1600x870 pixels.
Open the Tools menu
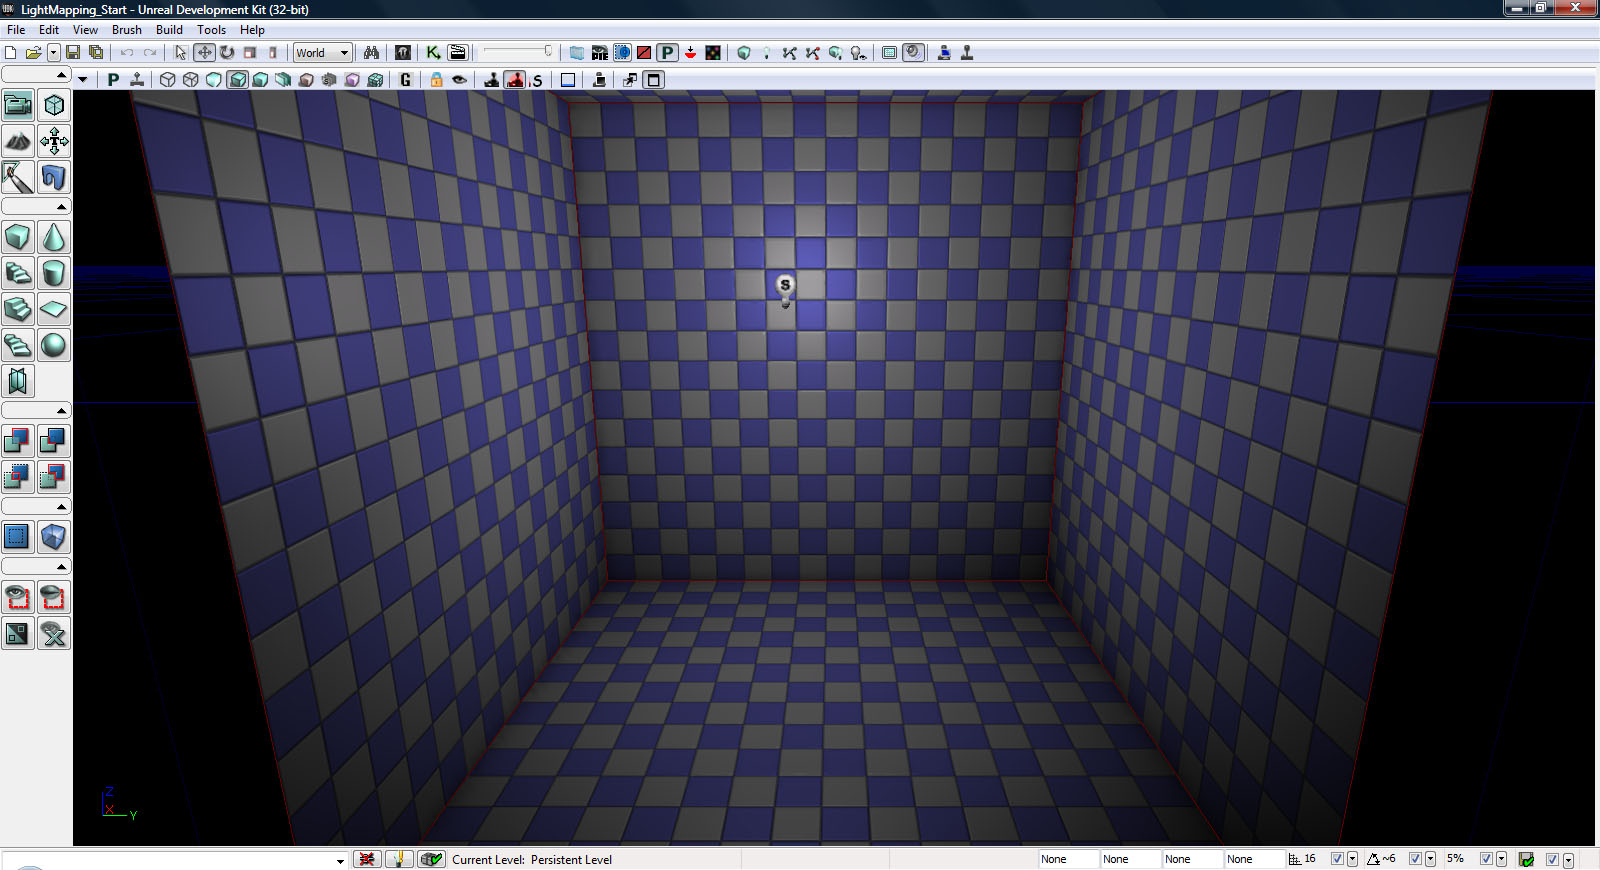(211, 30)
